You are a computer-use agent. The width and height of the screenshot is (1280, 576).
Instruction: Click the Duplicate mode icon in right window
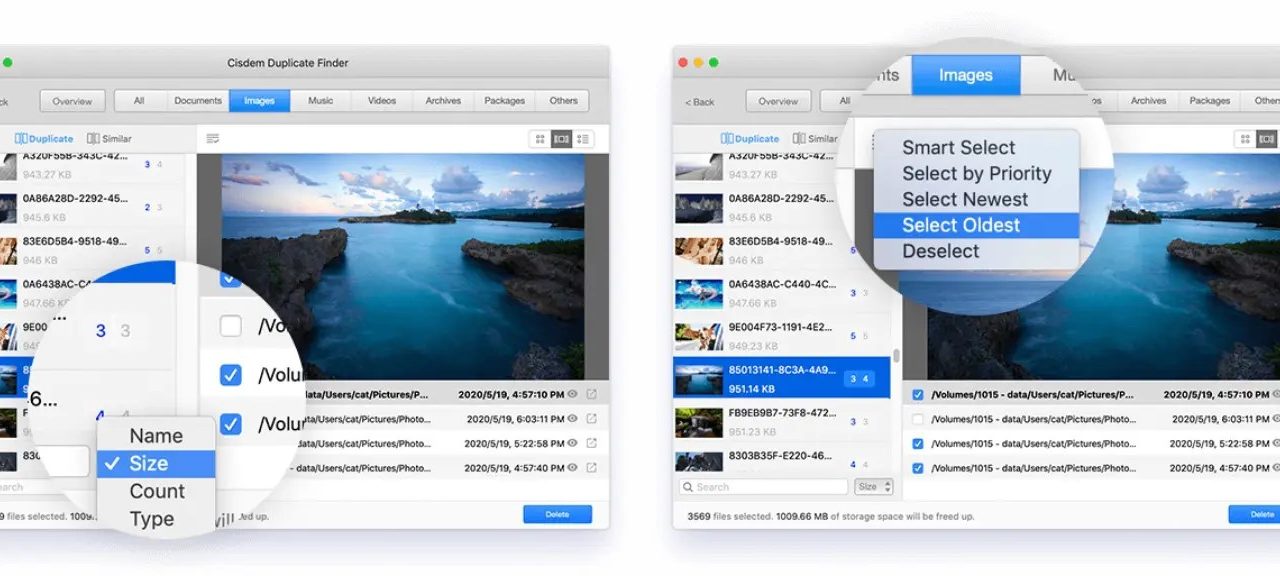pyautogui.click(x=727, y=139)
